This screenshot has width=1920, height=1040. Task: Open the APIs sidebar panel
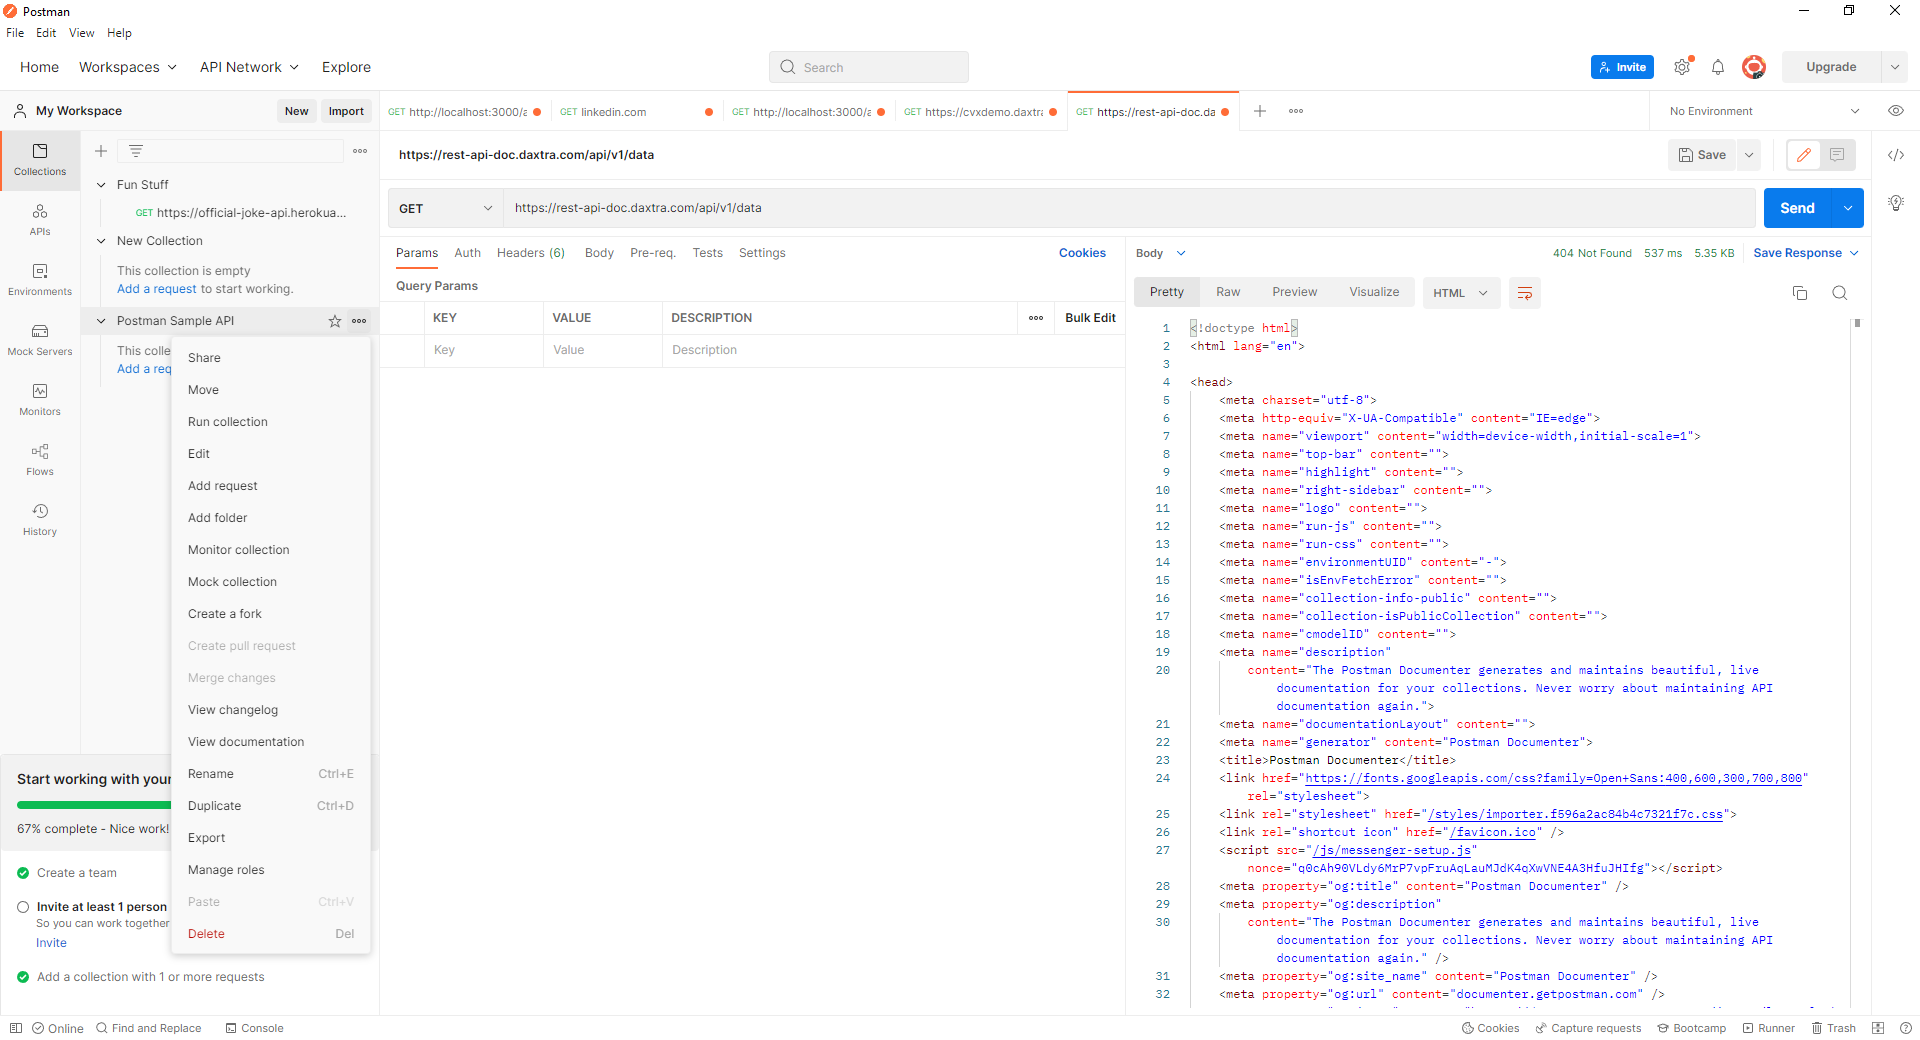point(40,220)
